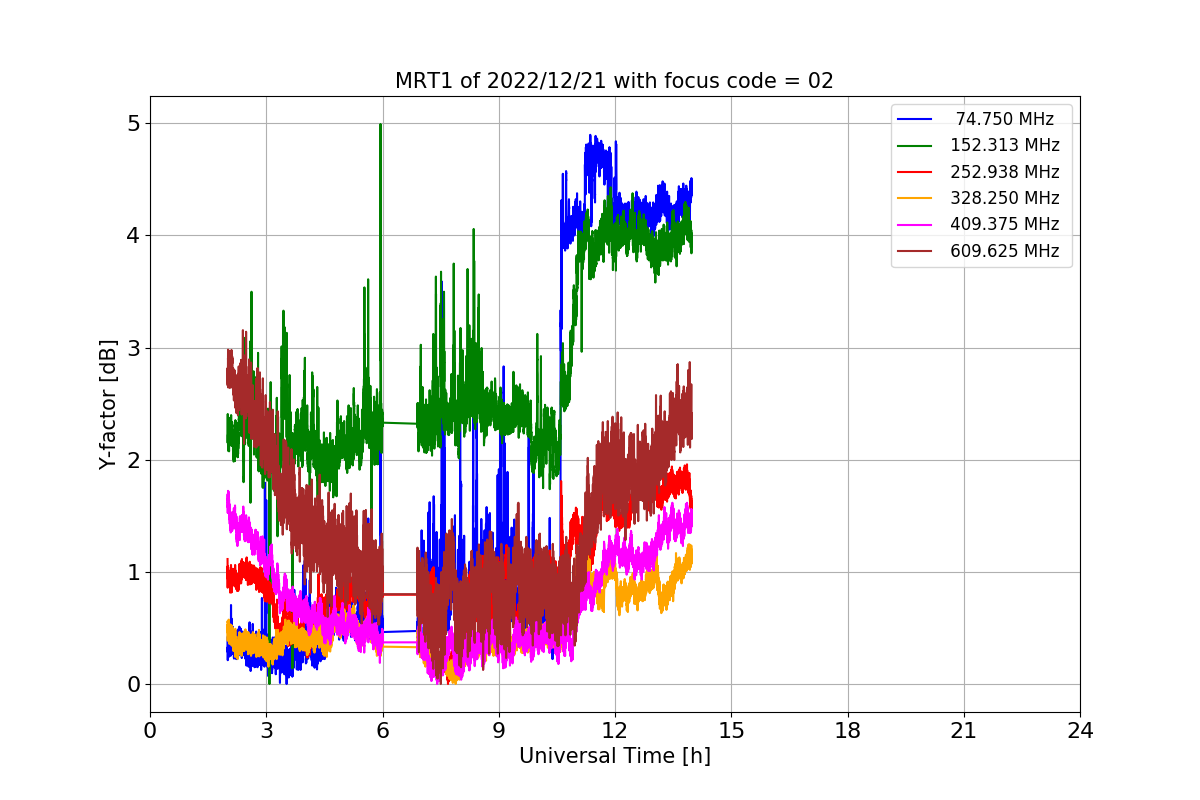The height and width of the screenshot is (800, 1200).
Task: Click the 'Y-factor [dB]' axis label
Action: point(108,405)
